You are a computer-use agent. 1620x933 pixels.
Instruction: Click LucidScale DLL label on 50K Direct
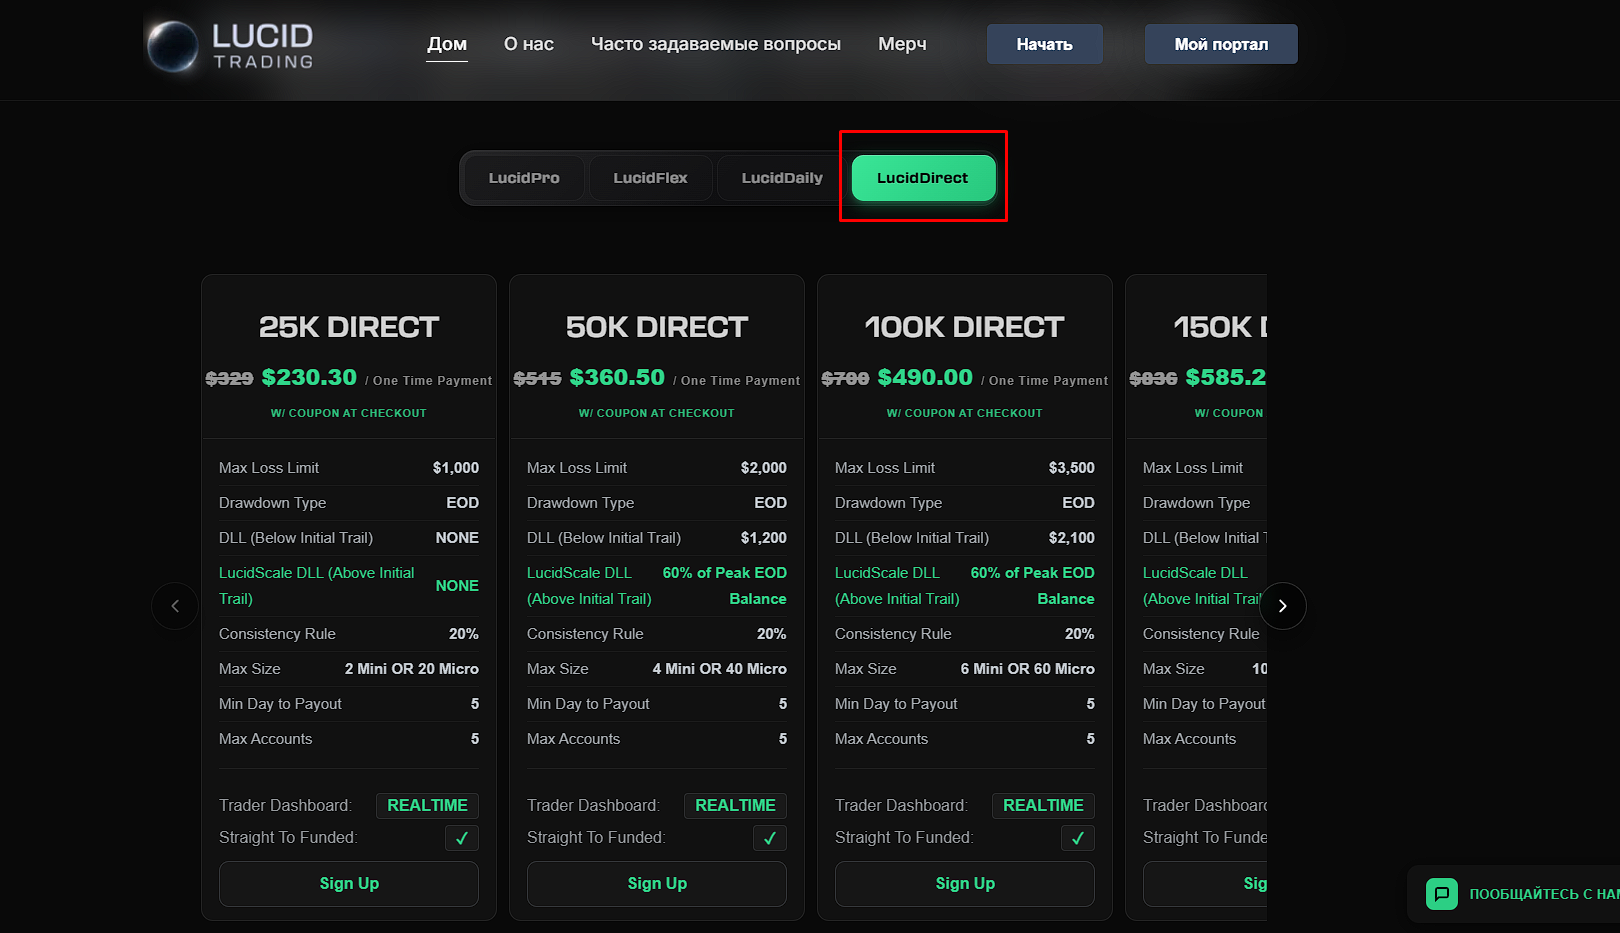pyautogui.click(x=589, y=586)
